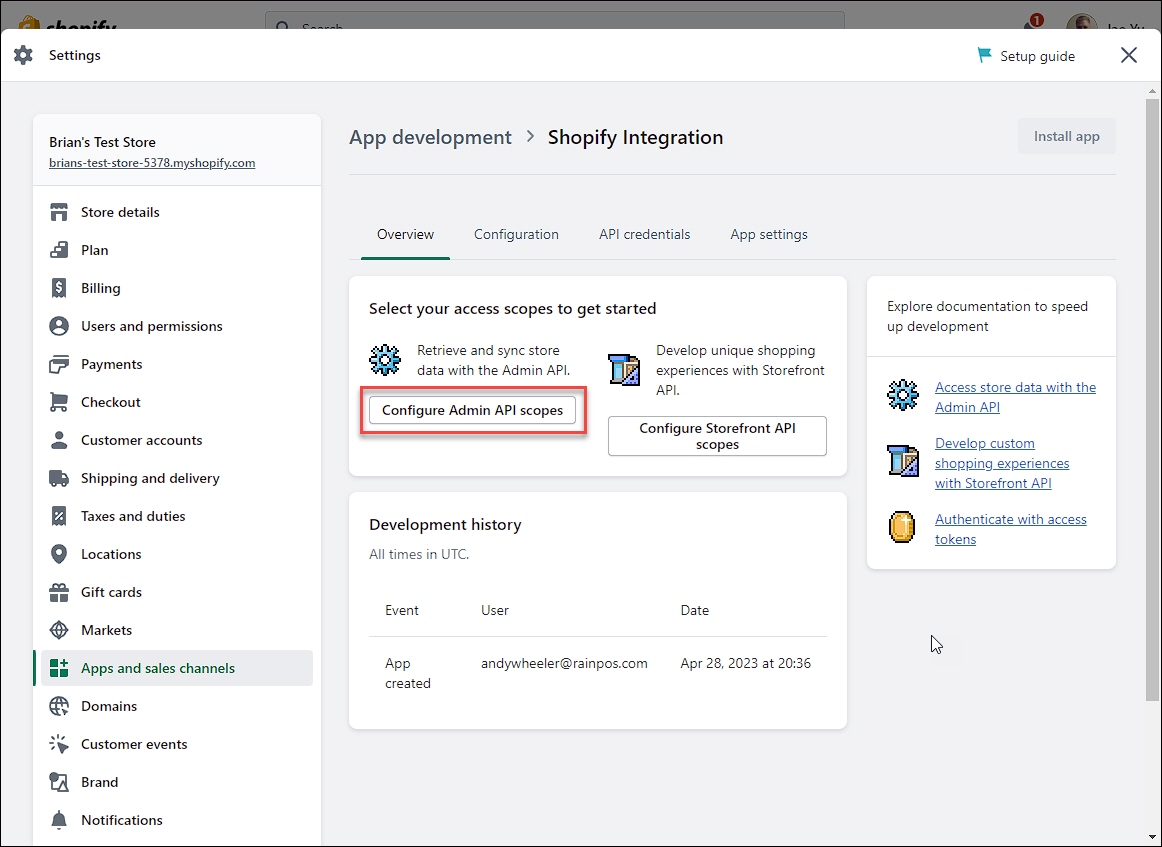The image size is (1162, 847).
Task: Click the Brand icon in sidebar
Action: tap(59, 782)
